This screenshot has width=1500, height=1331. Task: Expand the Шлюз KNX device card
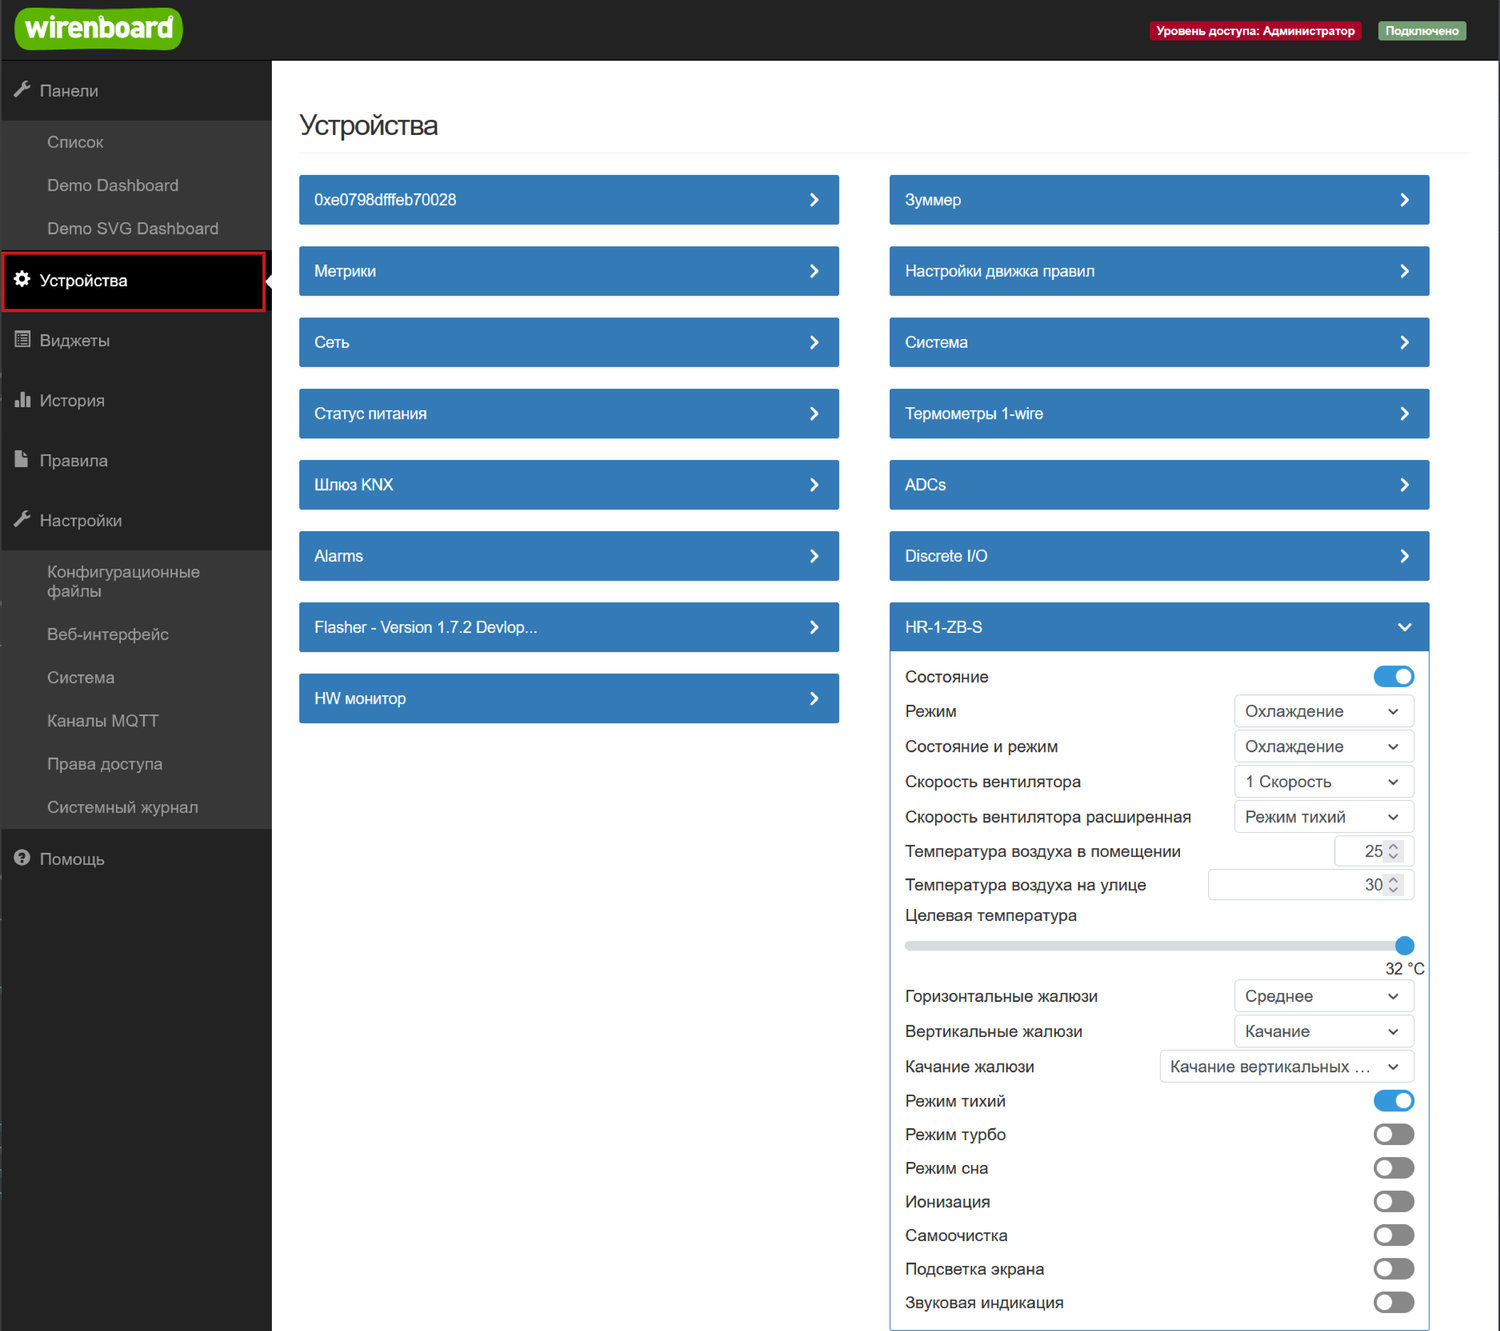coord(568,485)
